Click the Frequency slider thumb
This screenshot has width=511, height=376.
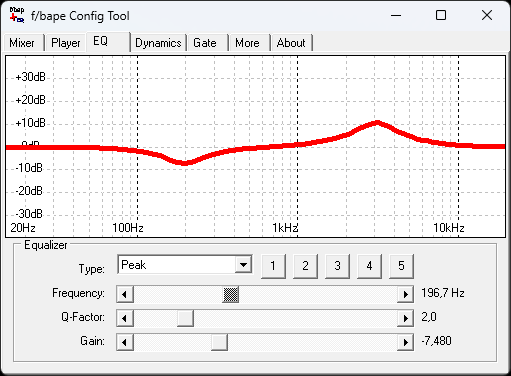point(231,294)
